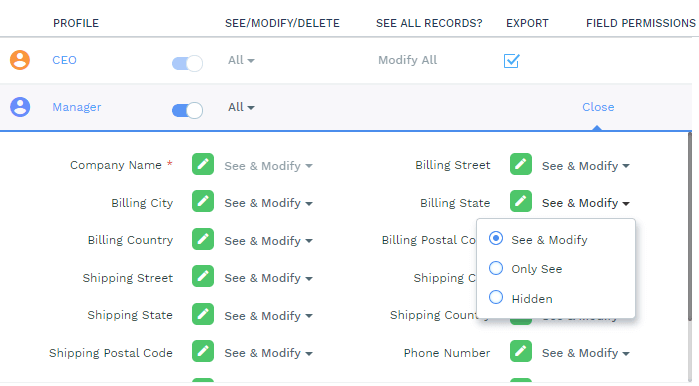Click Close to collapse field permissions
The width and height of the screenshot is (699, 386).
click(x=598, y=107)
